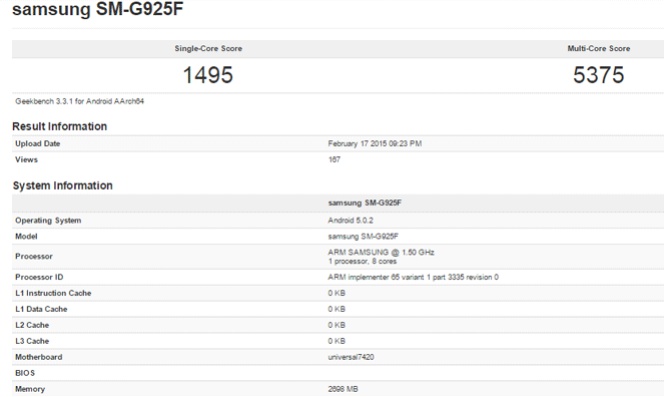
Task: Select the L3 Cache '0 KB' value
Action: 337,341
